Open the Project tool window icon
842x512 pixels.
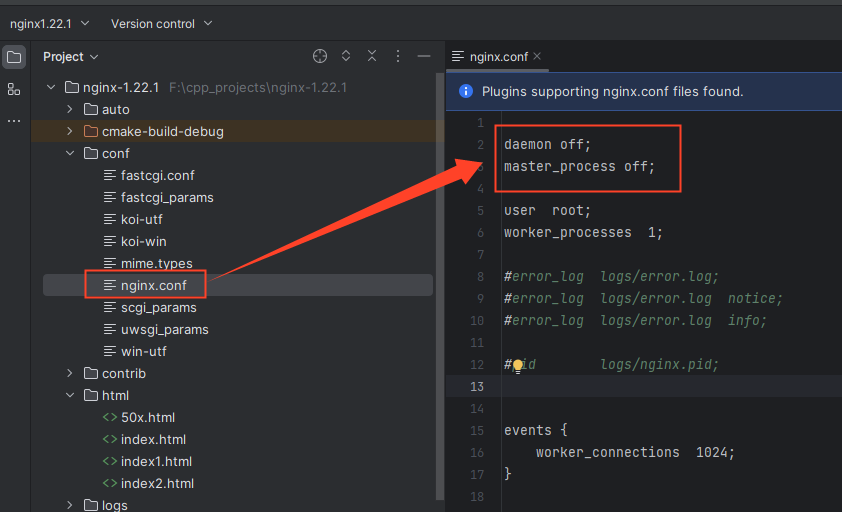(14, 57)
